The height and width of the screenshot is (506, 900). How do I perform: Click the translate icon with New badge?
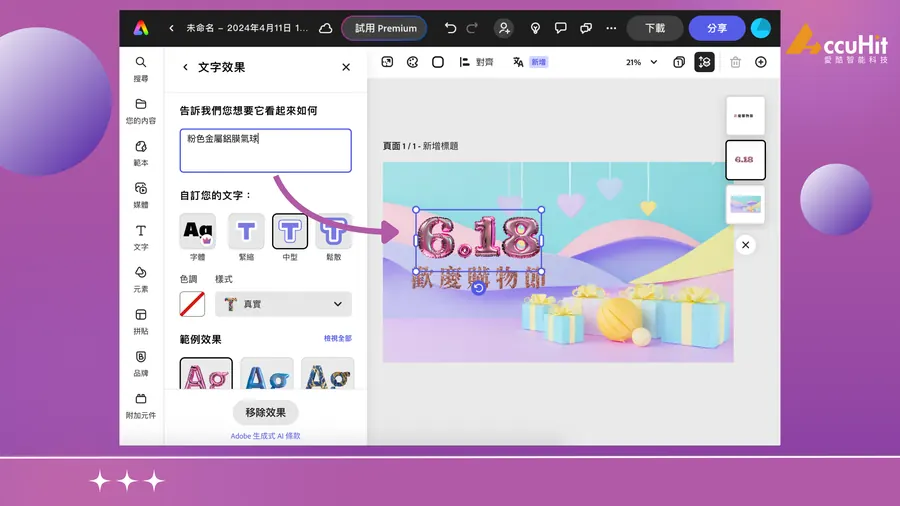[x=530, y=62]
